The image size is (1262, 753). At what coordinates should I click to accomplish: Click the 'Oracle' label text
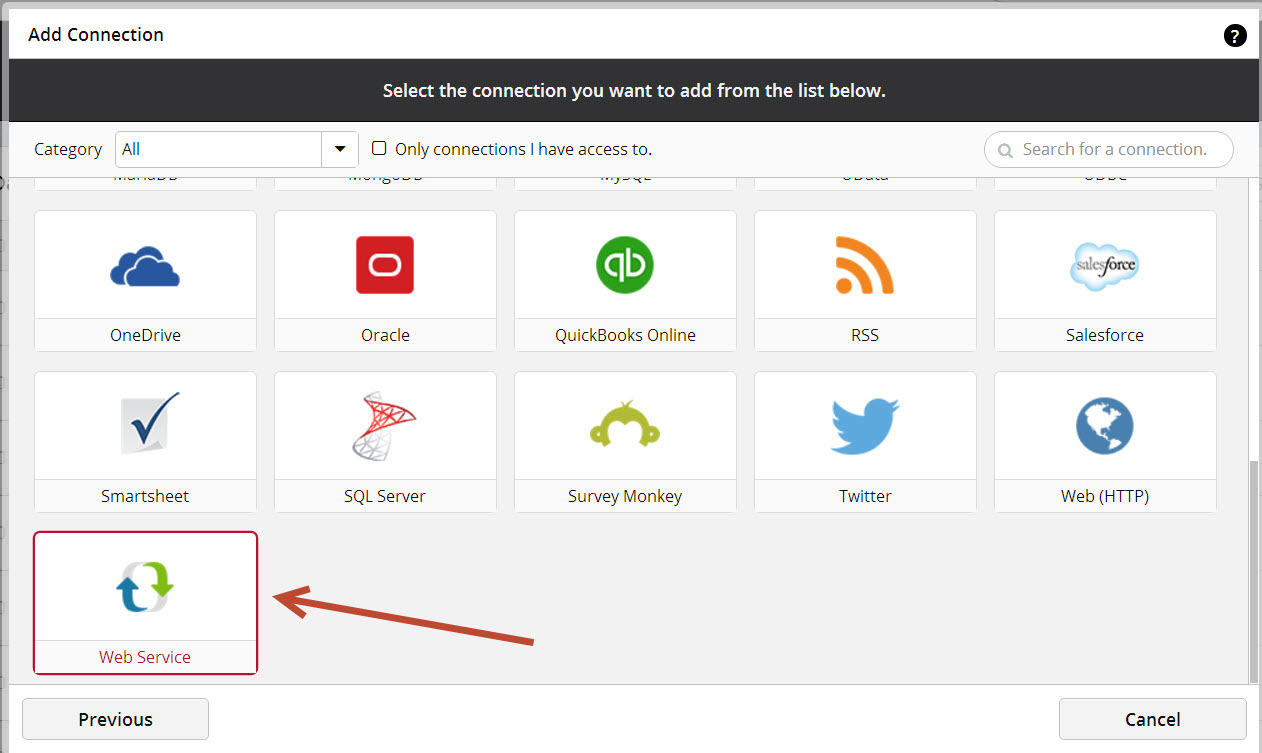(385, 335)
